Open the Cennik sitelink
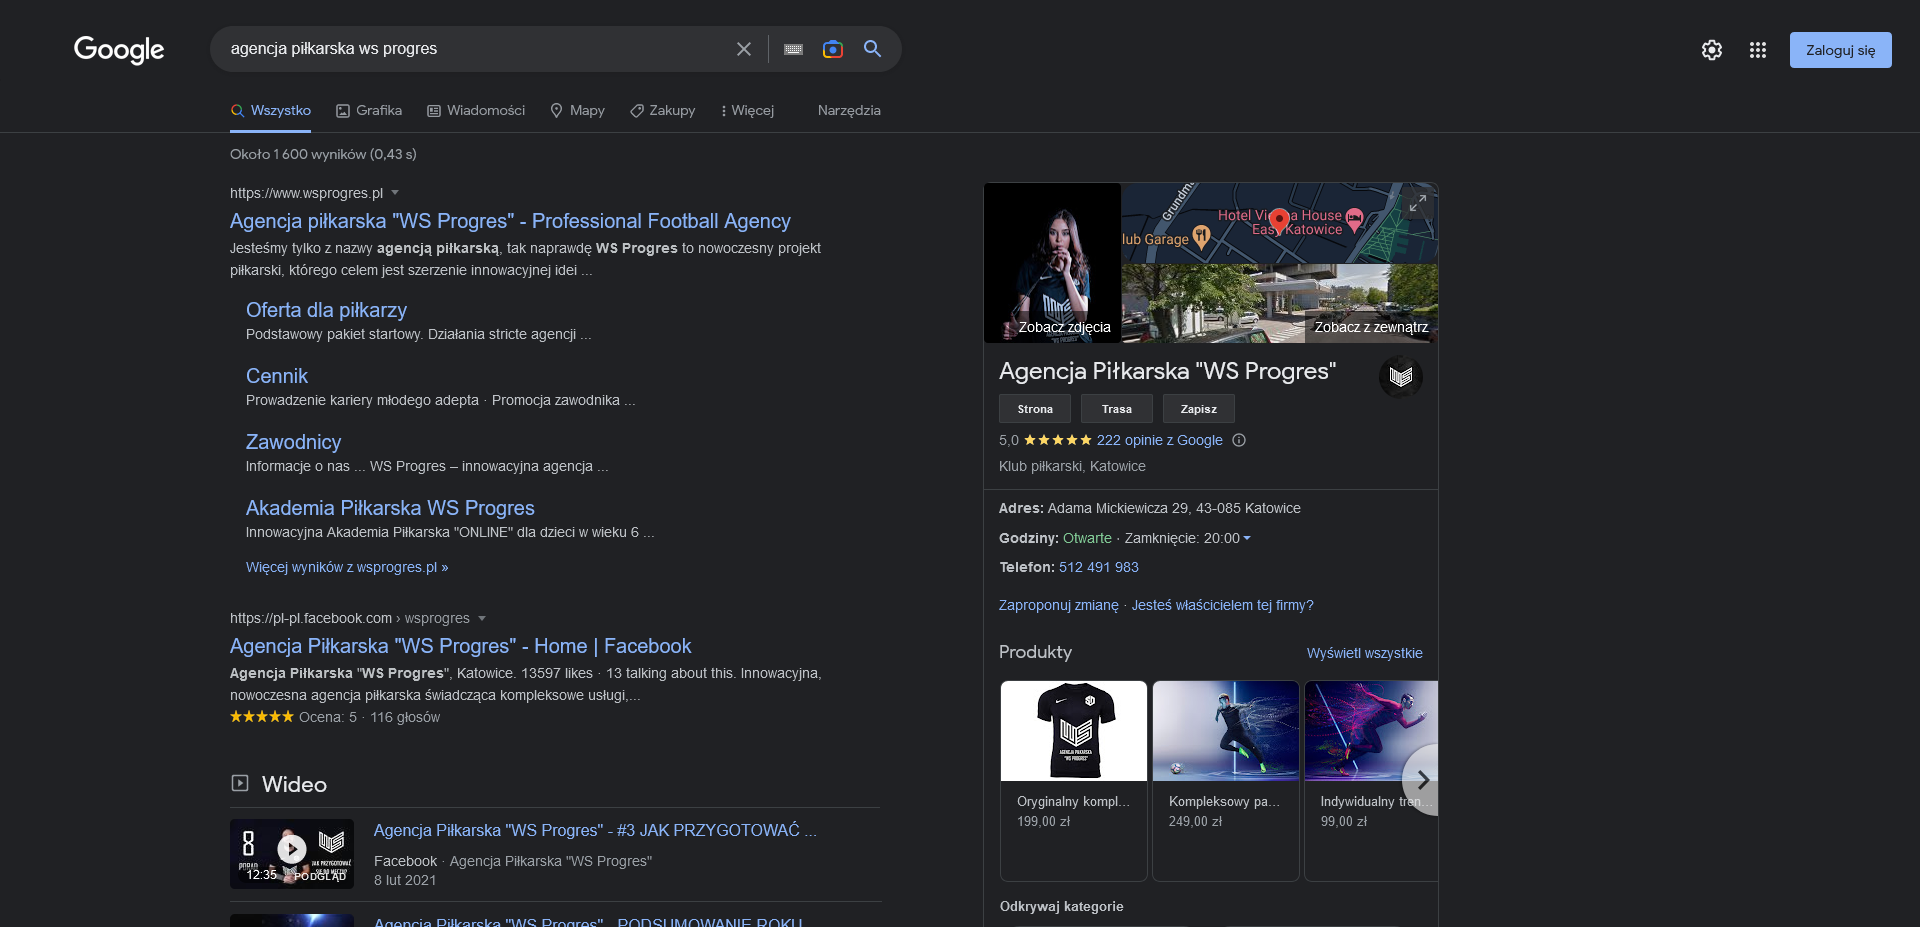Image resolution: width=1920 pixels, height=927 pixels. 277,376
